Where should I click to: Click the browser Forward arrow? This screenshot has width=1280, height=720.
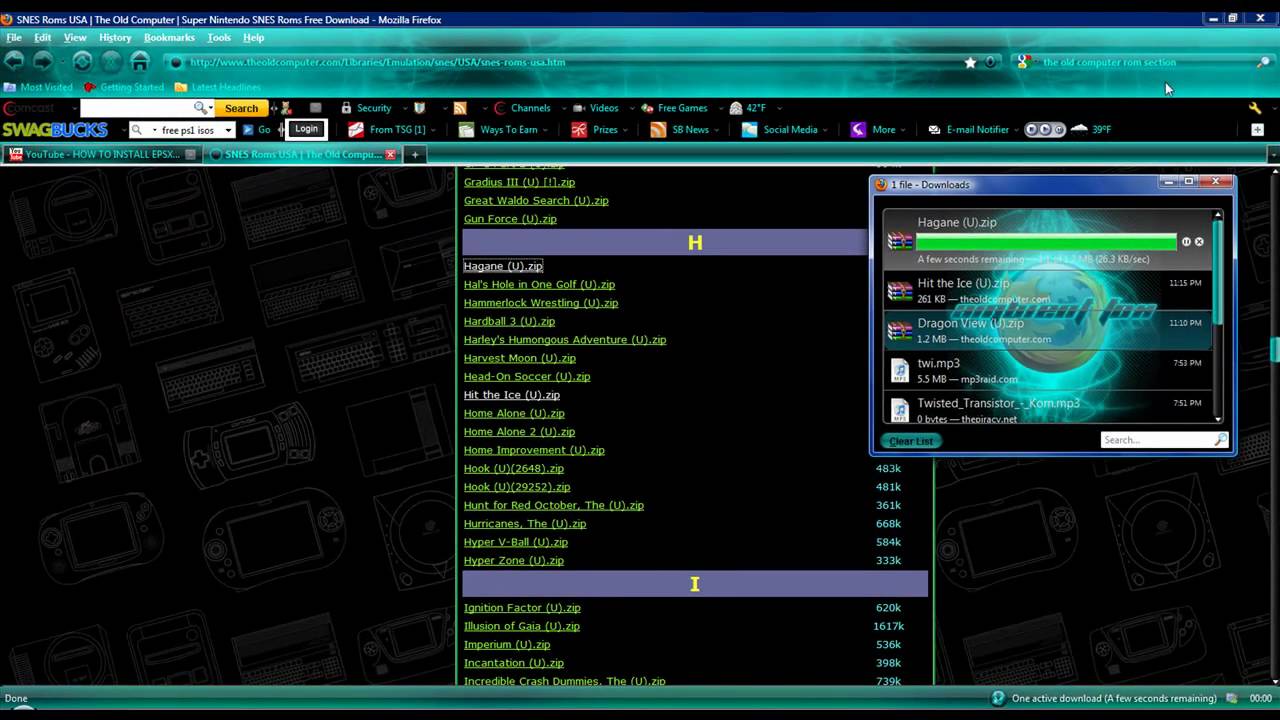(x=43, y=62)
